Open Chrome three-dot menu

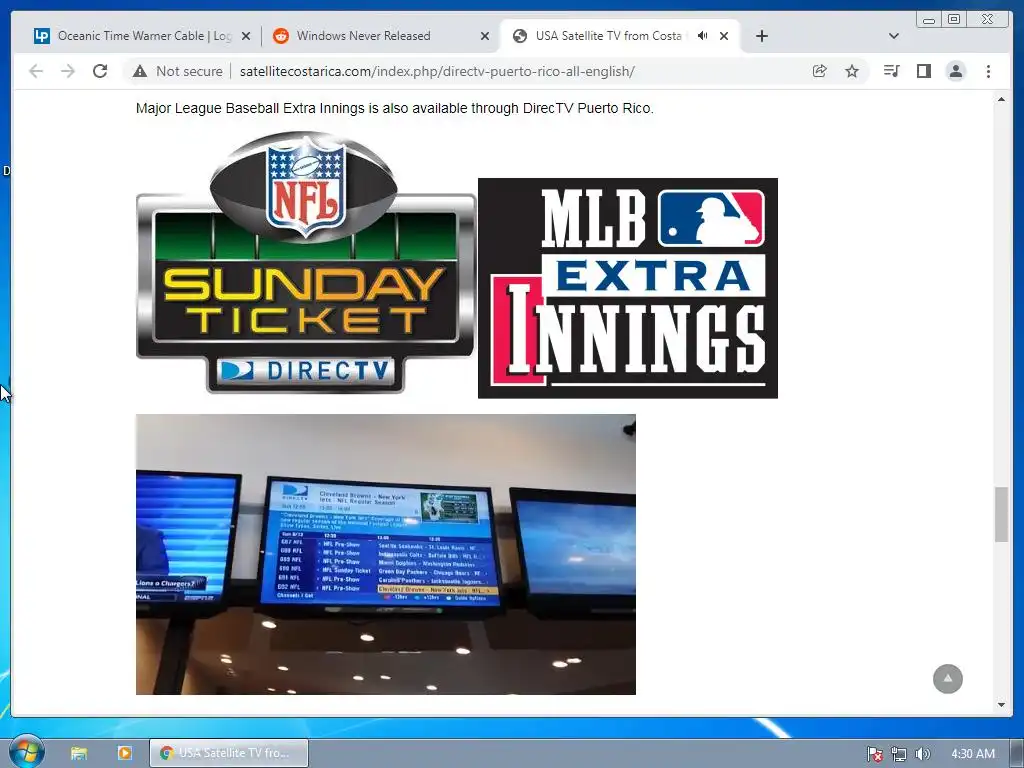988,71
